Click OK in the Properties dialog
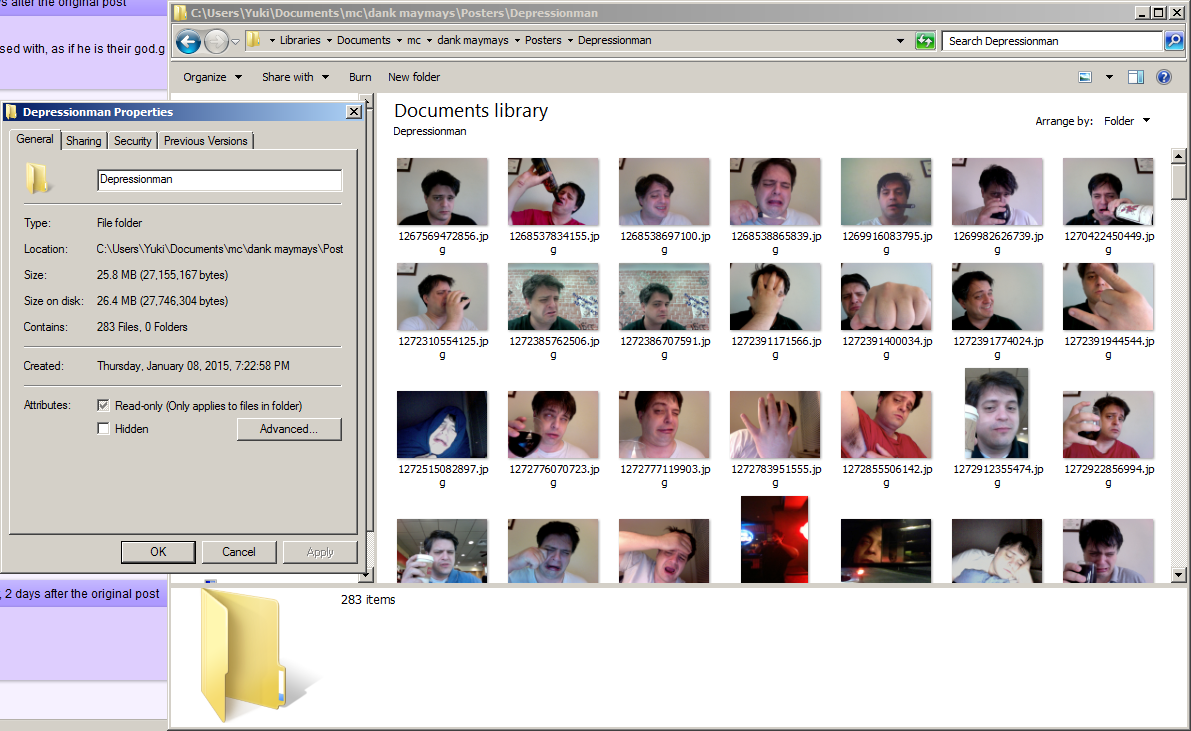This screenshot has width=1191, height=731. pyautogui.click(x=158, y=552)
